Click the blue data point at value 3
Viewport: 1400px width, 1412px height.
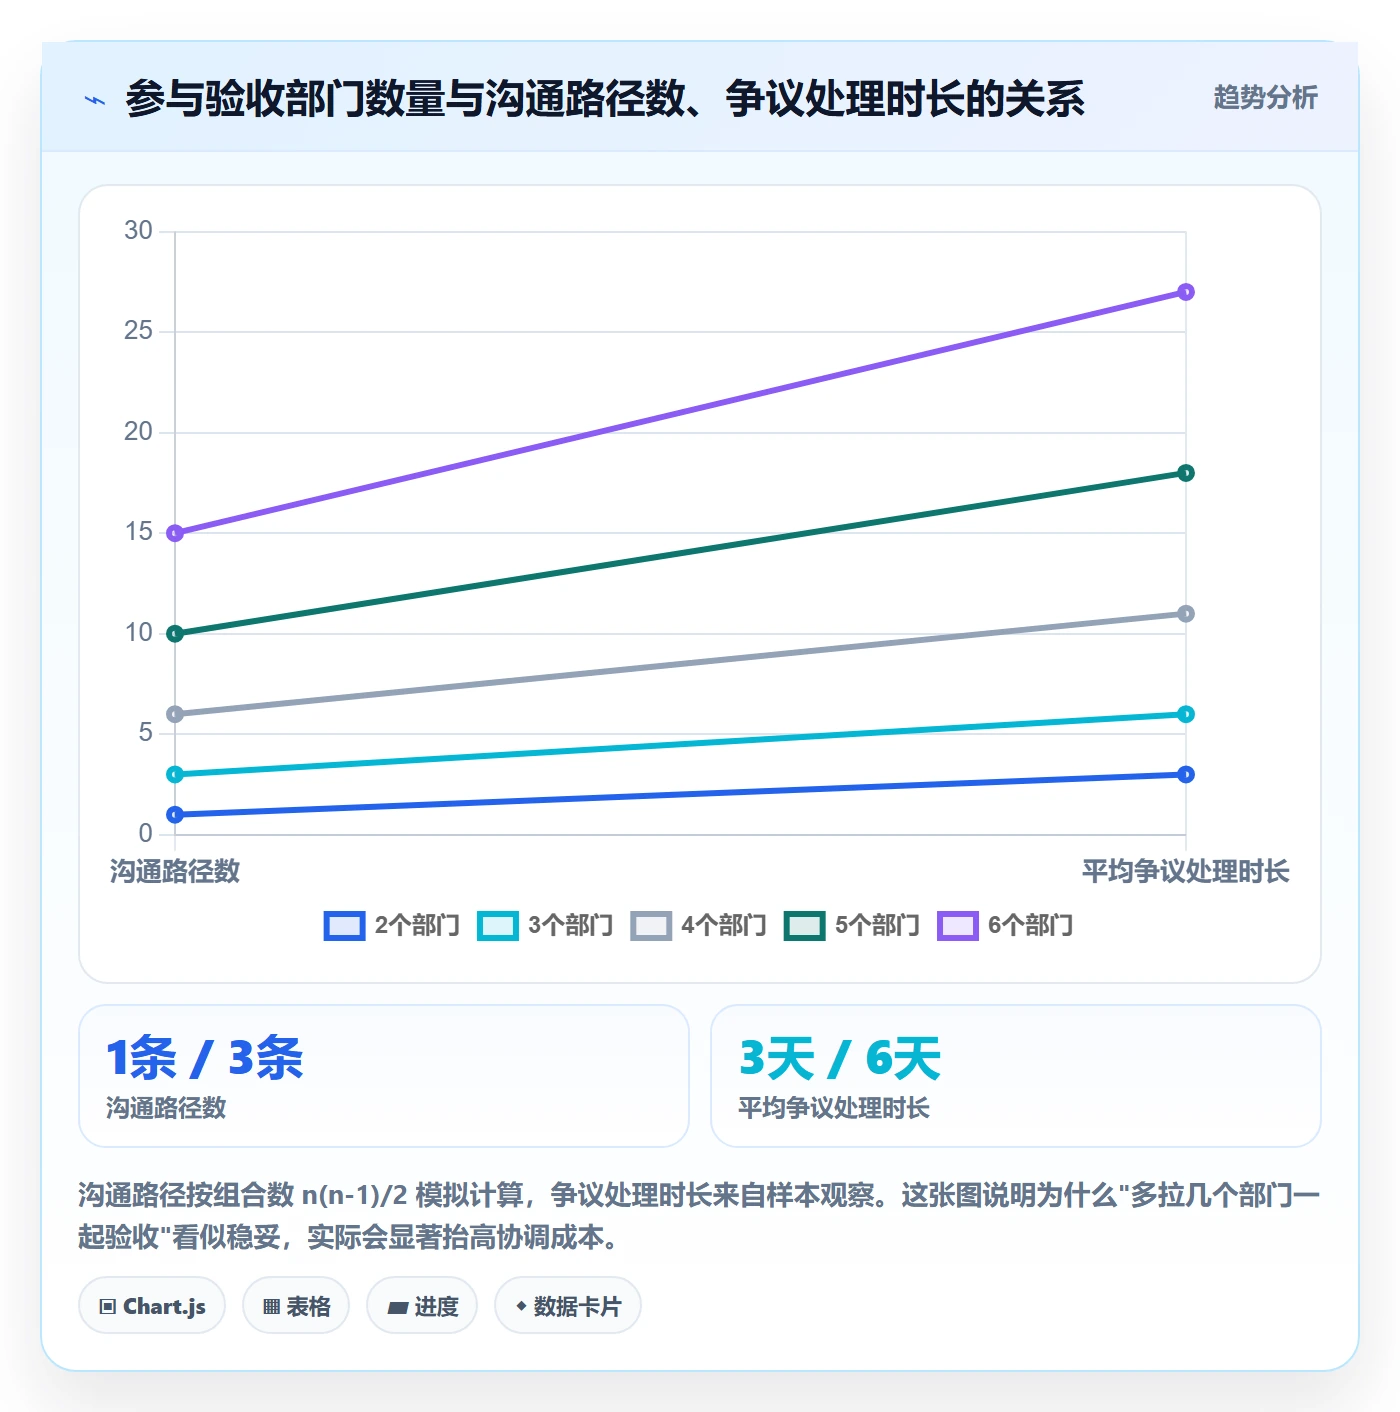pyautogui.click(x=1186, y=774)
